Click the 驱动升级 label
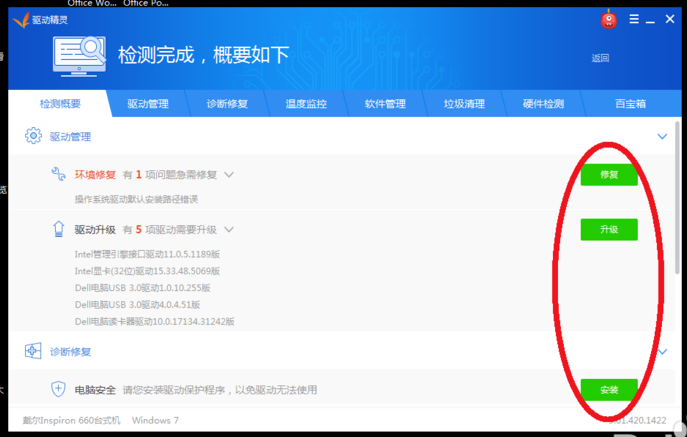The height and width of the screenshot is (437, 687). pyautogui.click(x=95, y=230)
